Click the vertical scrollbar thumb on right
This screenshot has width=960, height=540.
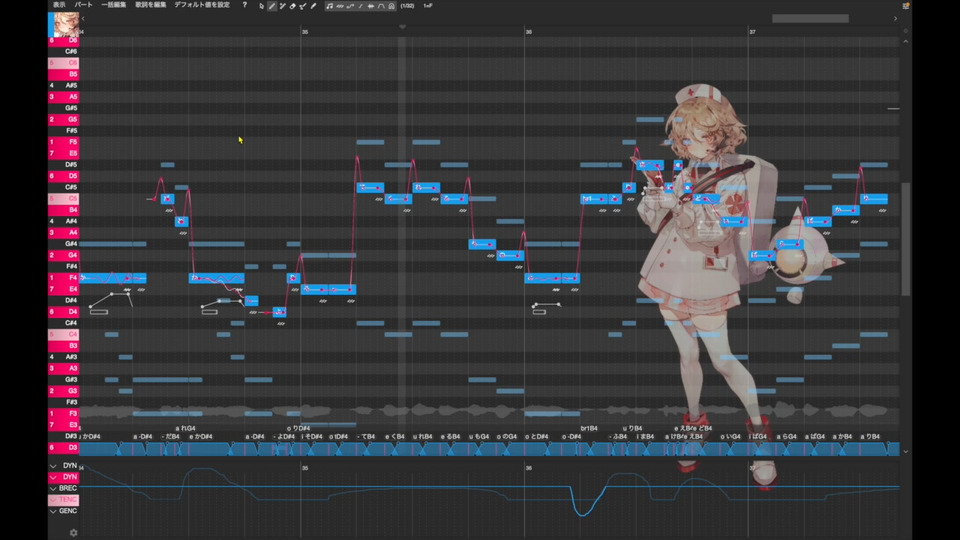tap(906, 239)
